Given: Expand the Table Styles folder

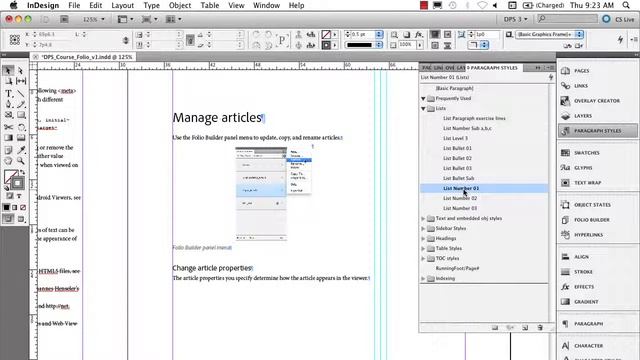Looking at the screenshot, I should point(423,249).
